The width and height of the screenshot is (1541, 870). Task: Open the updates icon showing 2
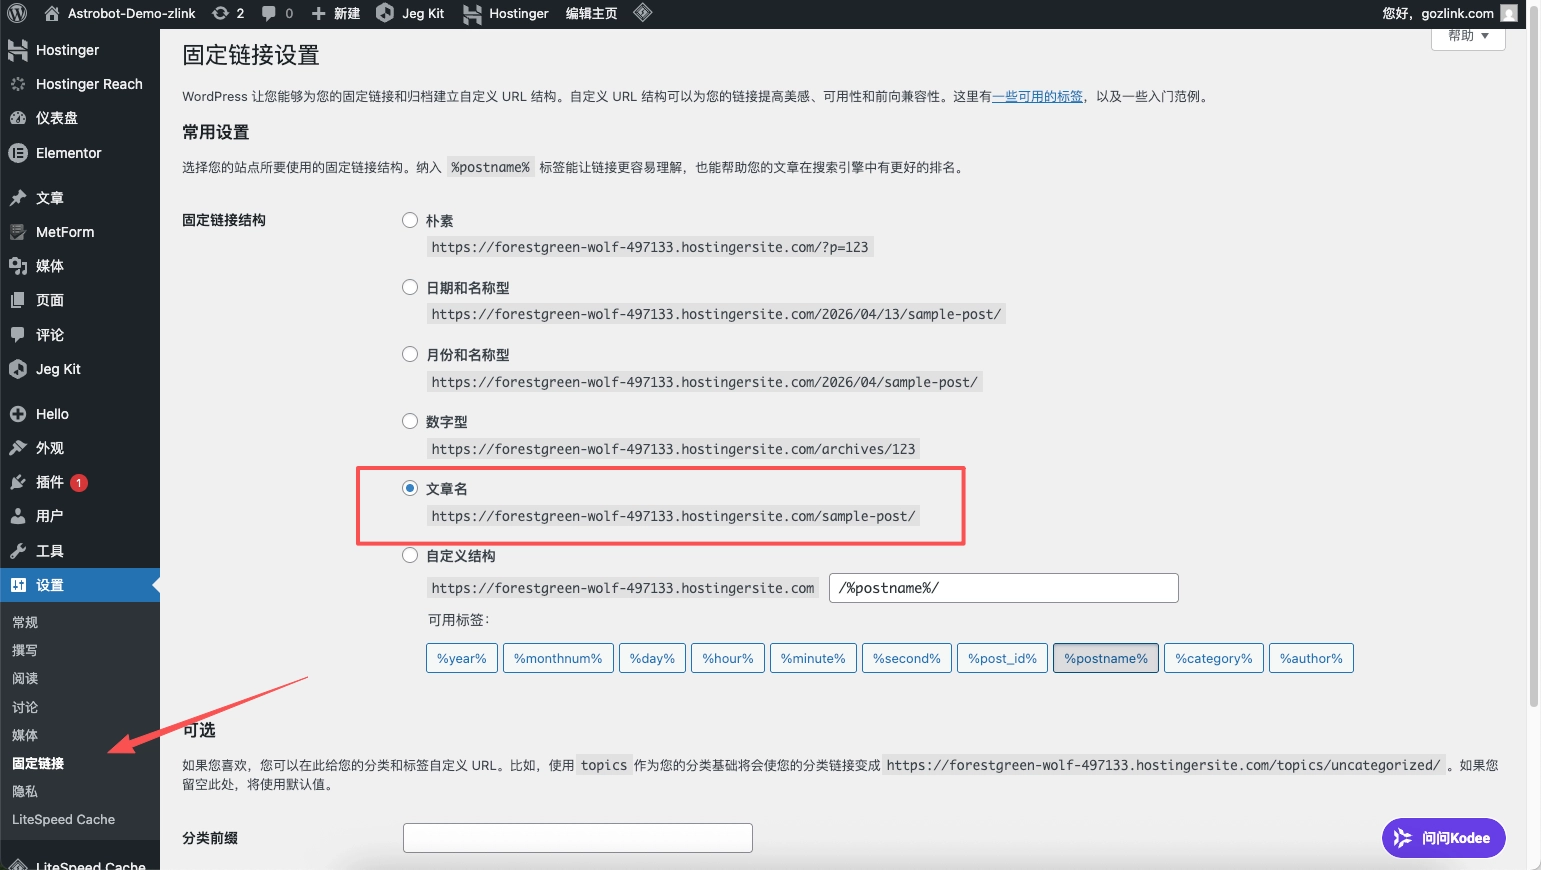[220, 13]
